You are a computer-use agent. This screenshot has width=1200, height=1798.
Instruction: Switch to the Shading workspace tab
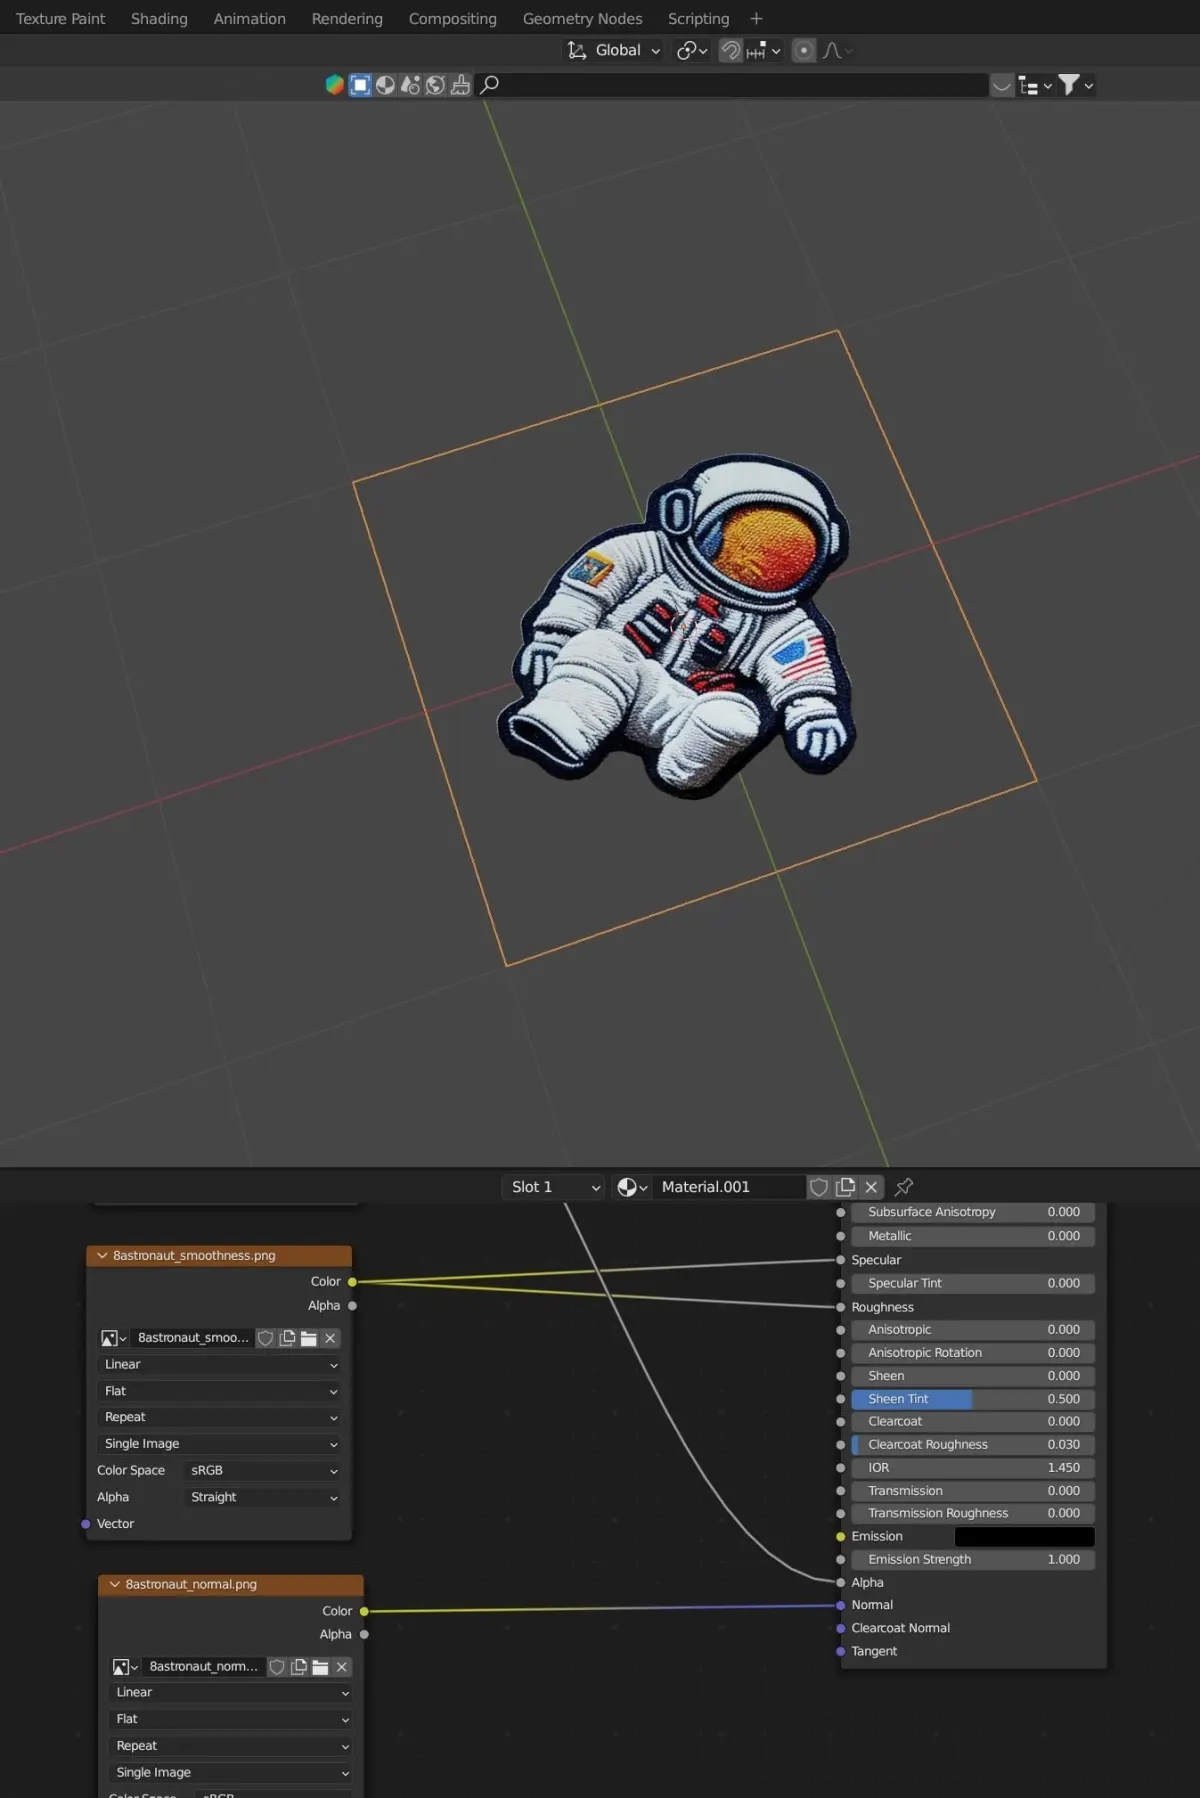pyautogui.click(x=159, y=19)
